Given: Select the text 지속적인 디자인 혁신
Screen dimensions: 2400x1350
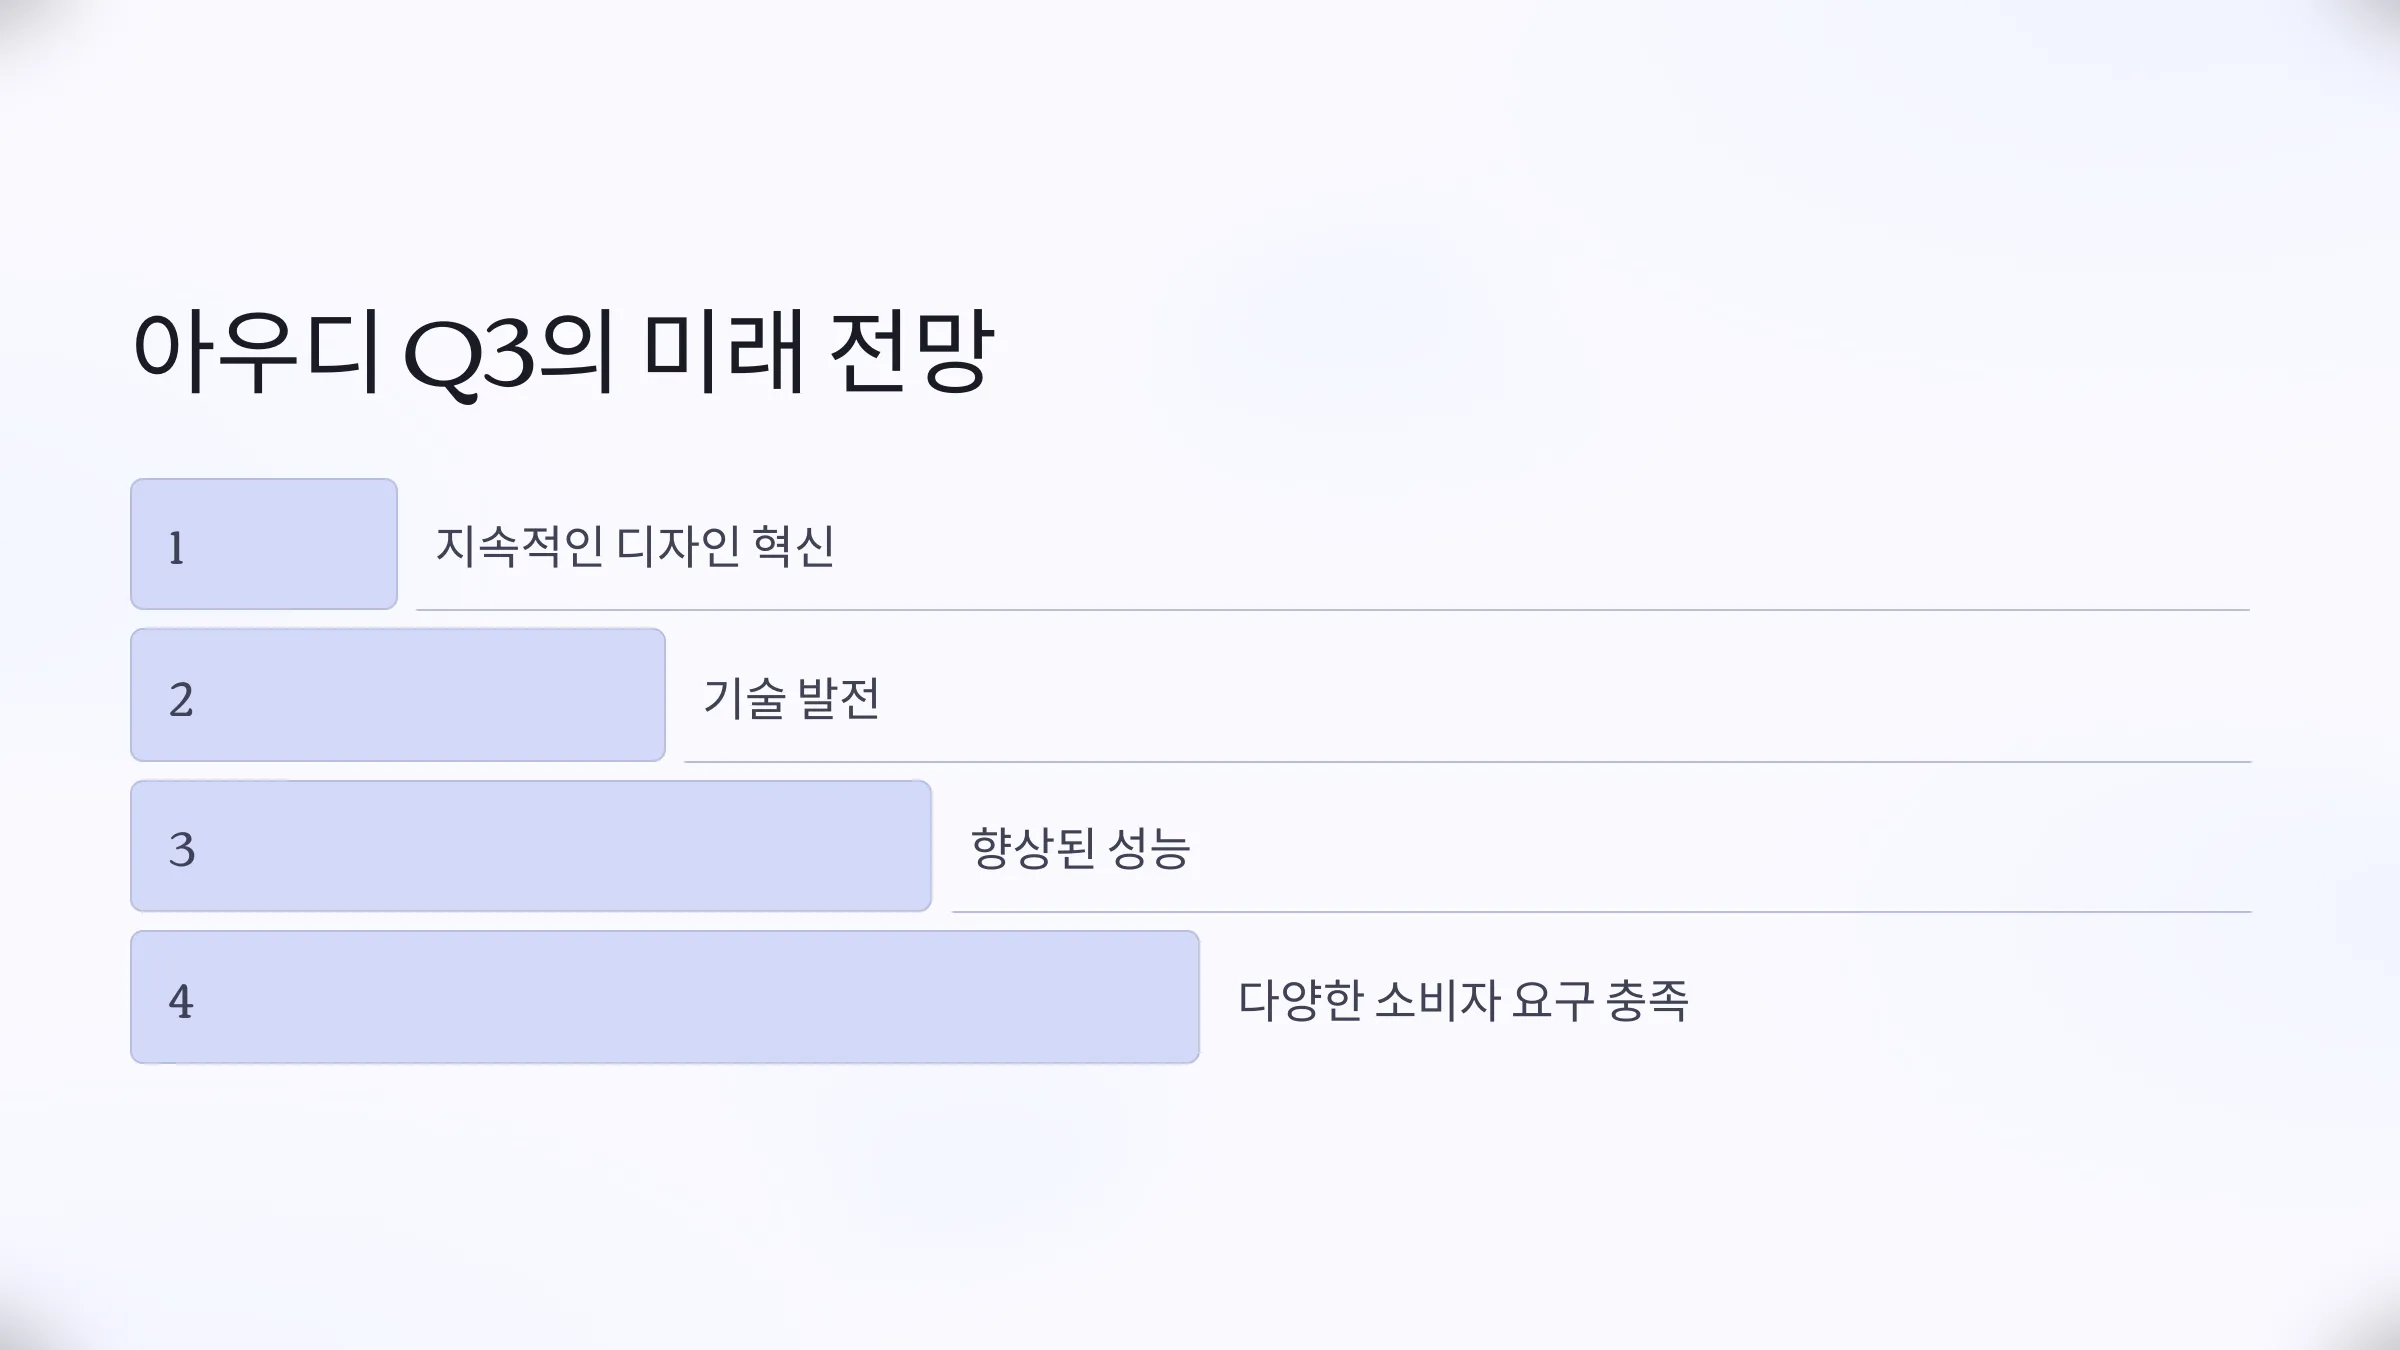Looking at the screenshot, I should pyautogui.click(x=635, y=546).
